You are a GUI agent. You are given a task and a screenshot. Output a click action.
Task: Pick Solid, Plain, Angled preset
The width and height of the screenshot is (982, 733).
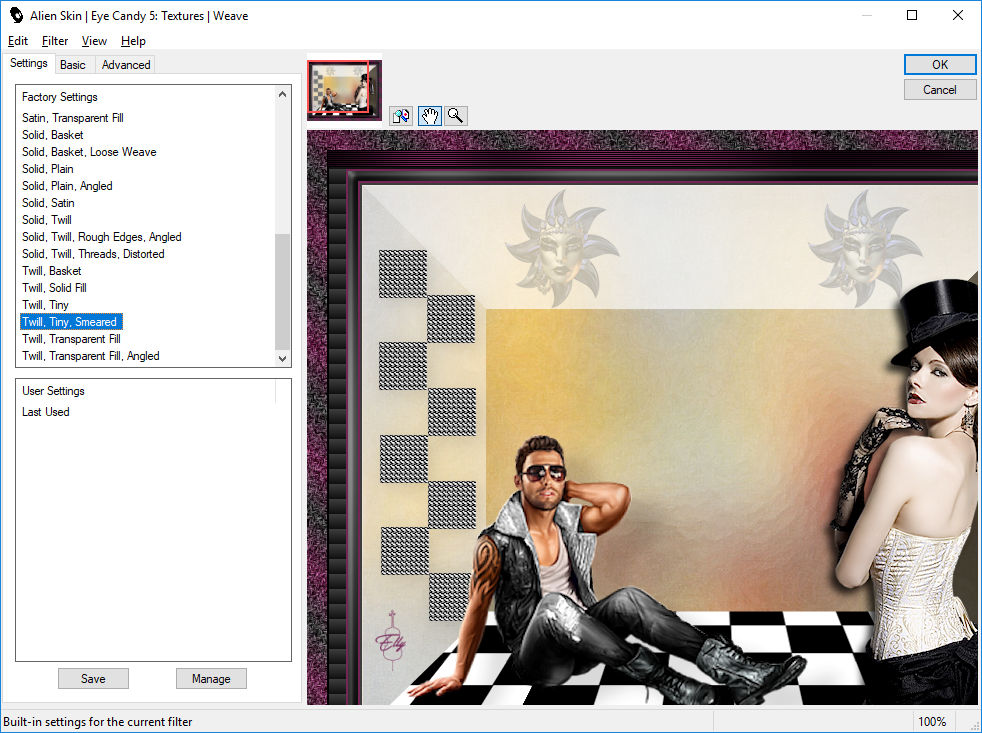(x=67, y=185)
